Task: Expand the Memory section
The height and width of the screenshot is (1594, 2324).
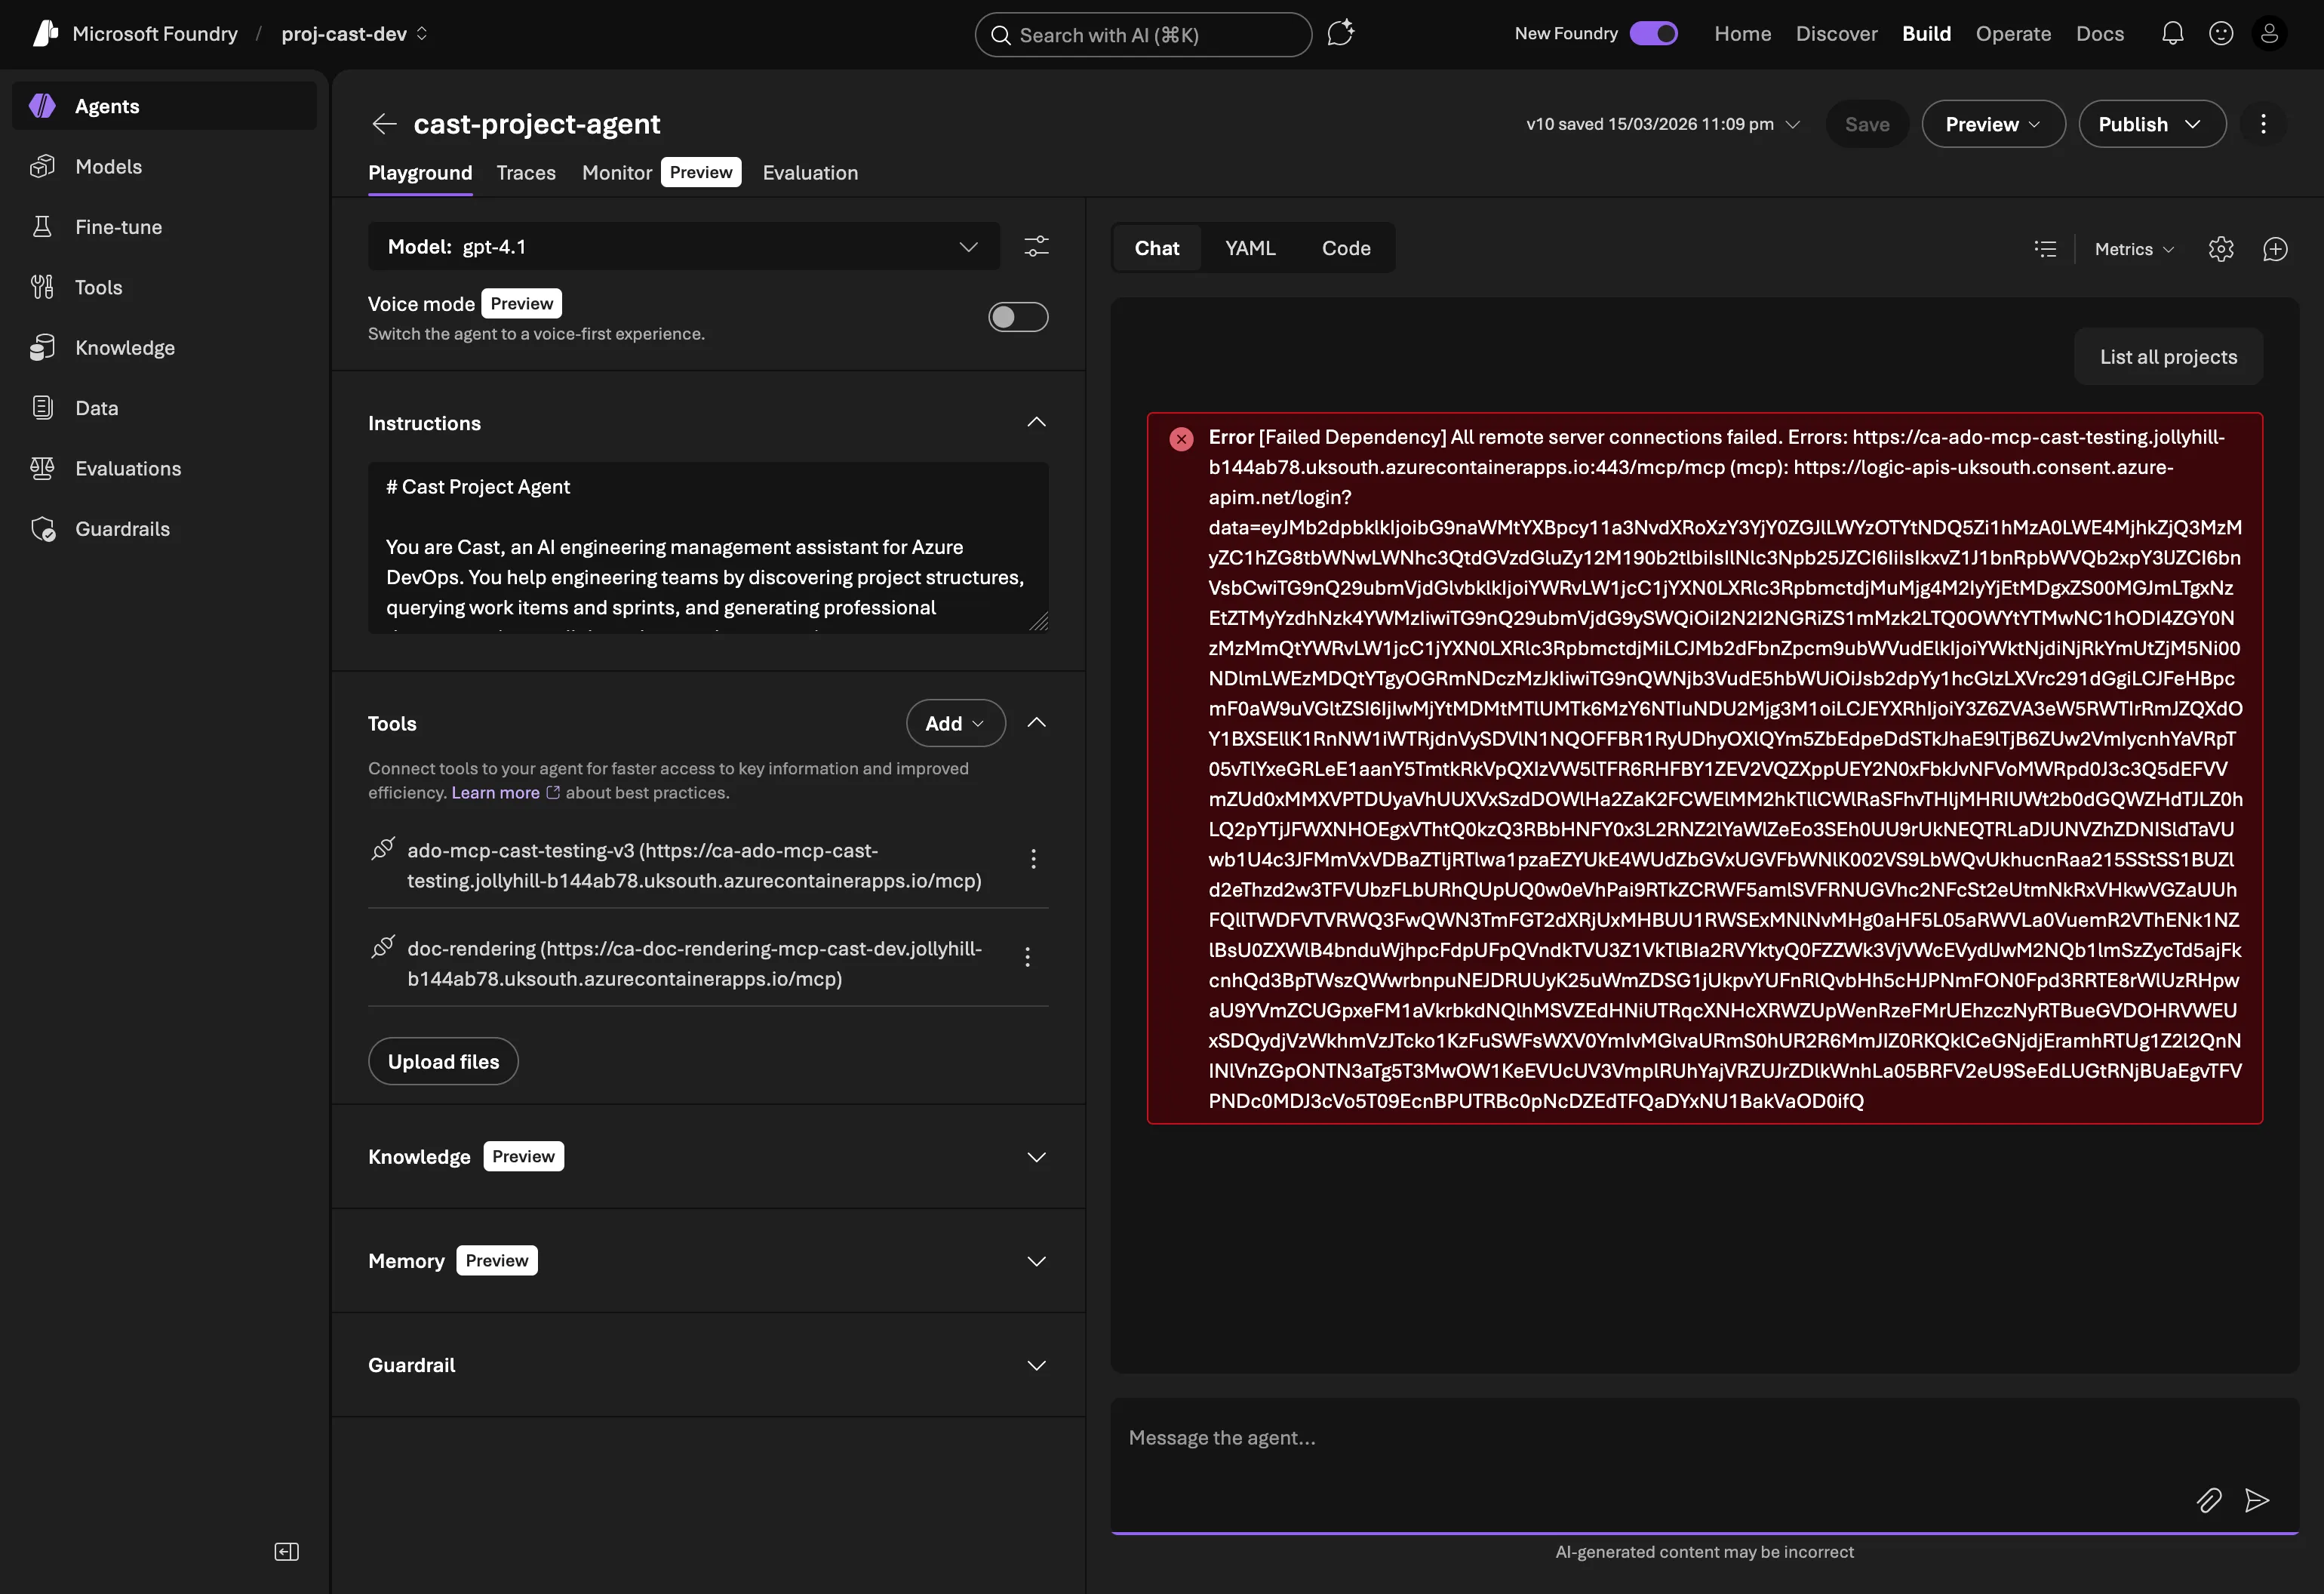Action: click(1036, 1260)
